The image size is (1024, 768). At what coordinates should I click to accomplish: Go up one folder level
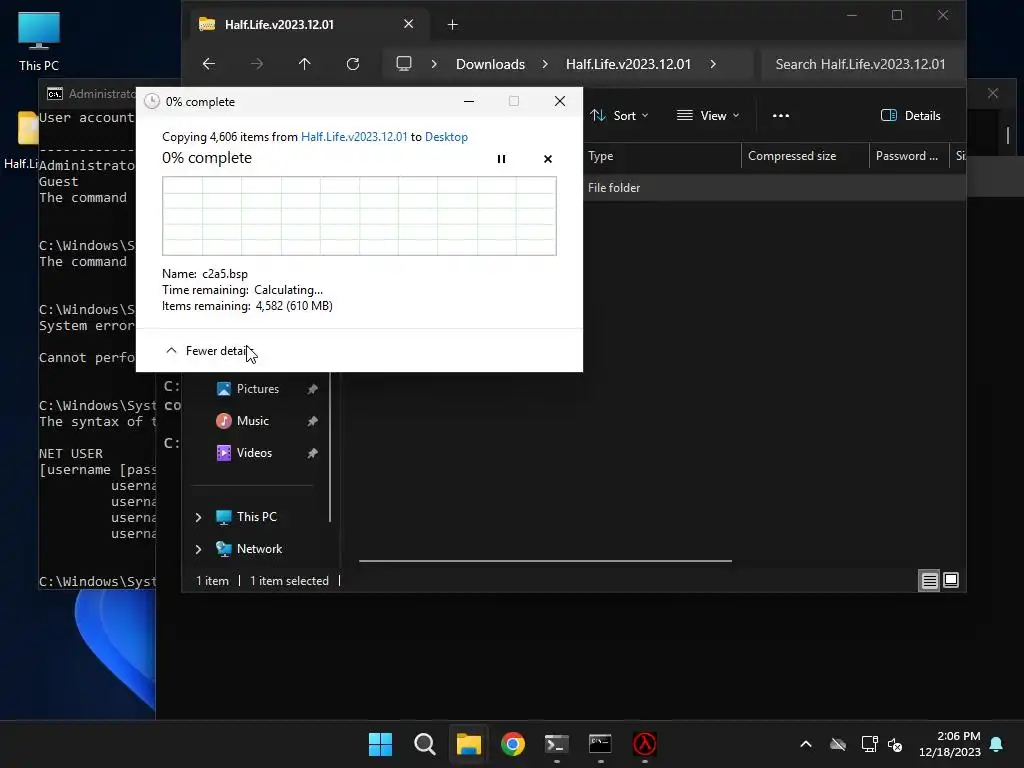(304, 64)
